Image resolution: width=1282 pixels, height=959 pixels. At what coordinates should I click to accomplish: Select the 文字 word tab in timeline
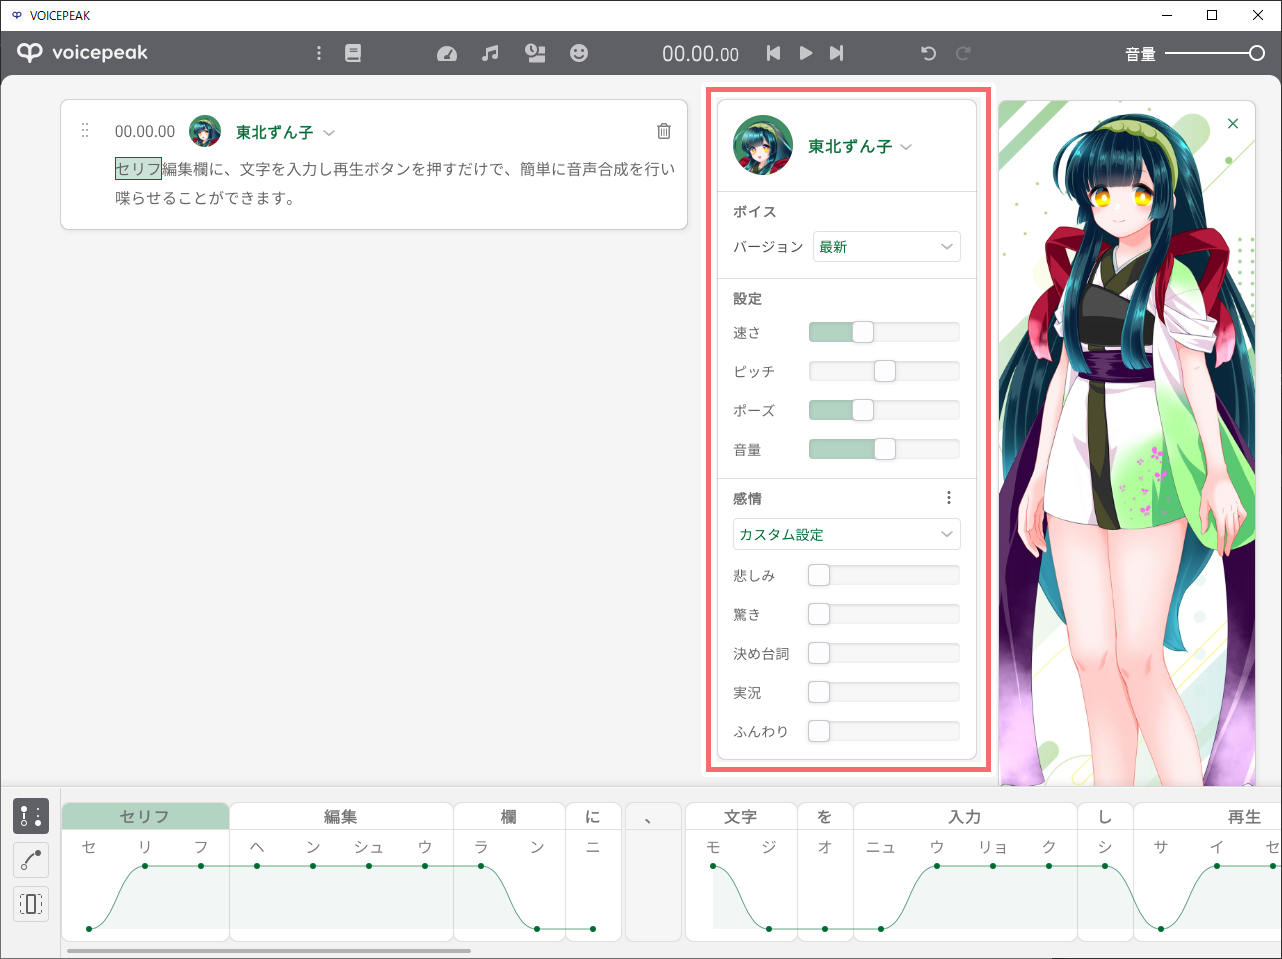741,816
